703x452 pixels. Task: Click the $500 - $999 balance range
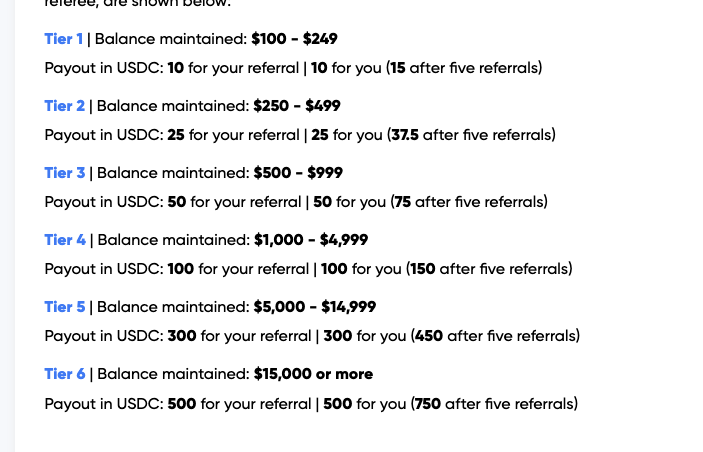click(x=298, y=173)
